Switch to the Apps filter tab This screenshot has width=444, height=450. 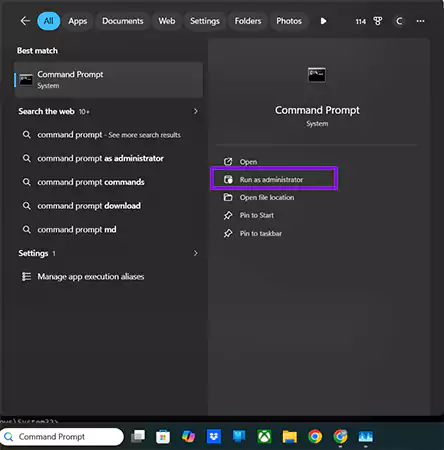click(78, 21)
